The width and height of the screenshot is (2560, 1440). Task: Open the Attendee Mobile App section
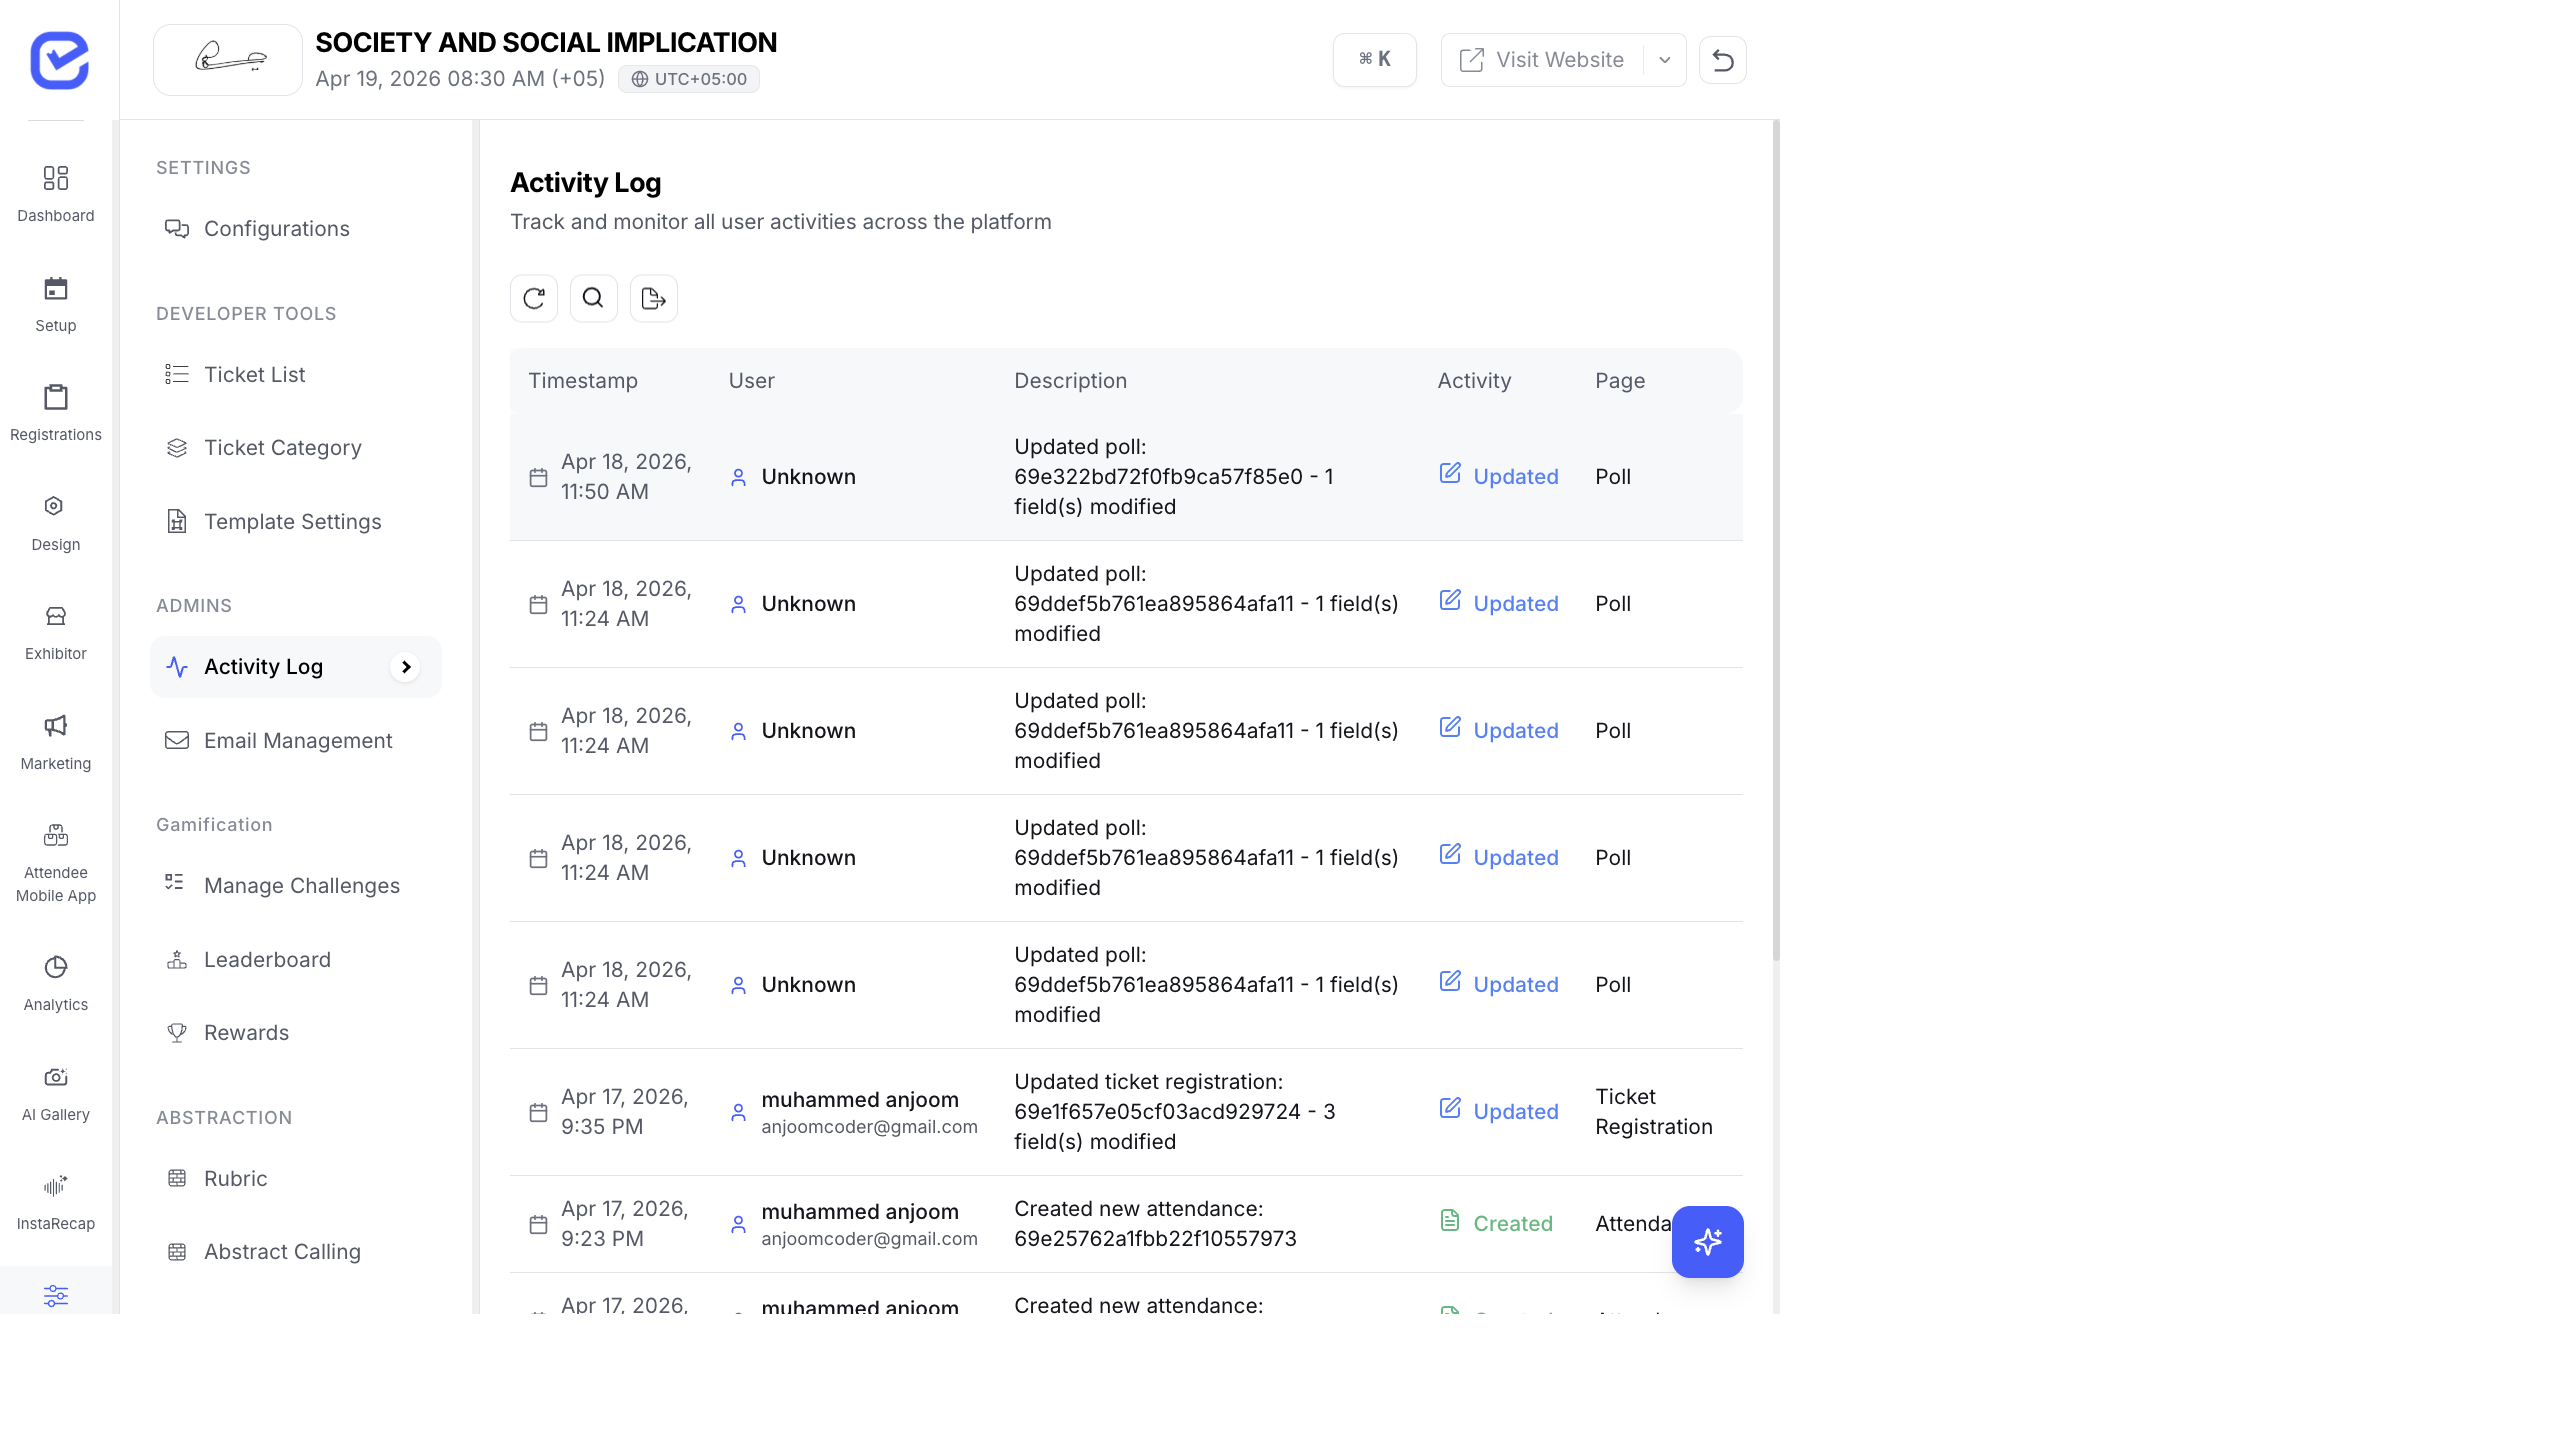click(x=56, y=863)
